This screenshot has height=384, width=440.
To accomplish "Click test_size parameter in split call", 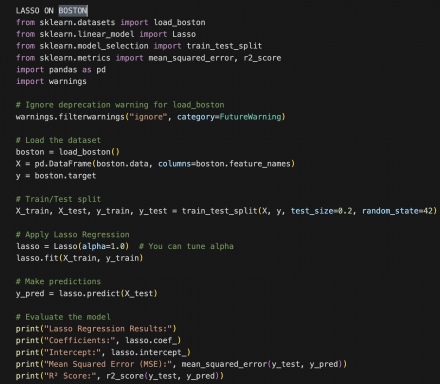I will click(x=312, y=211).
